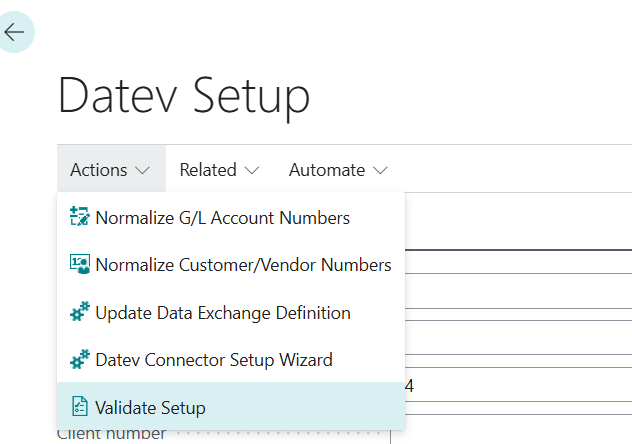The height and width of the screenshot is (444, 632).
Task: Click the Update Data Exchange Definition gear icon
Action: click(x=79, y=313)
